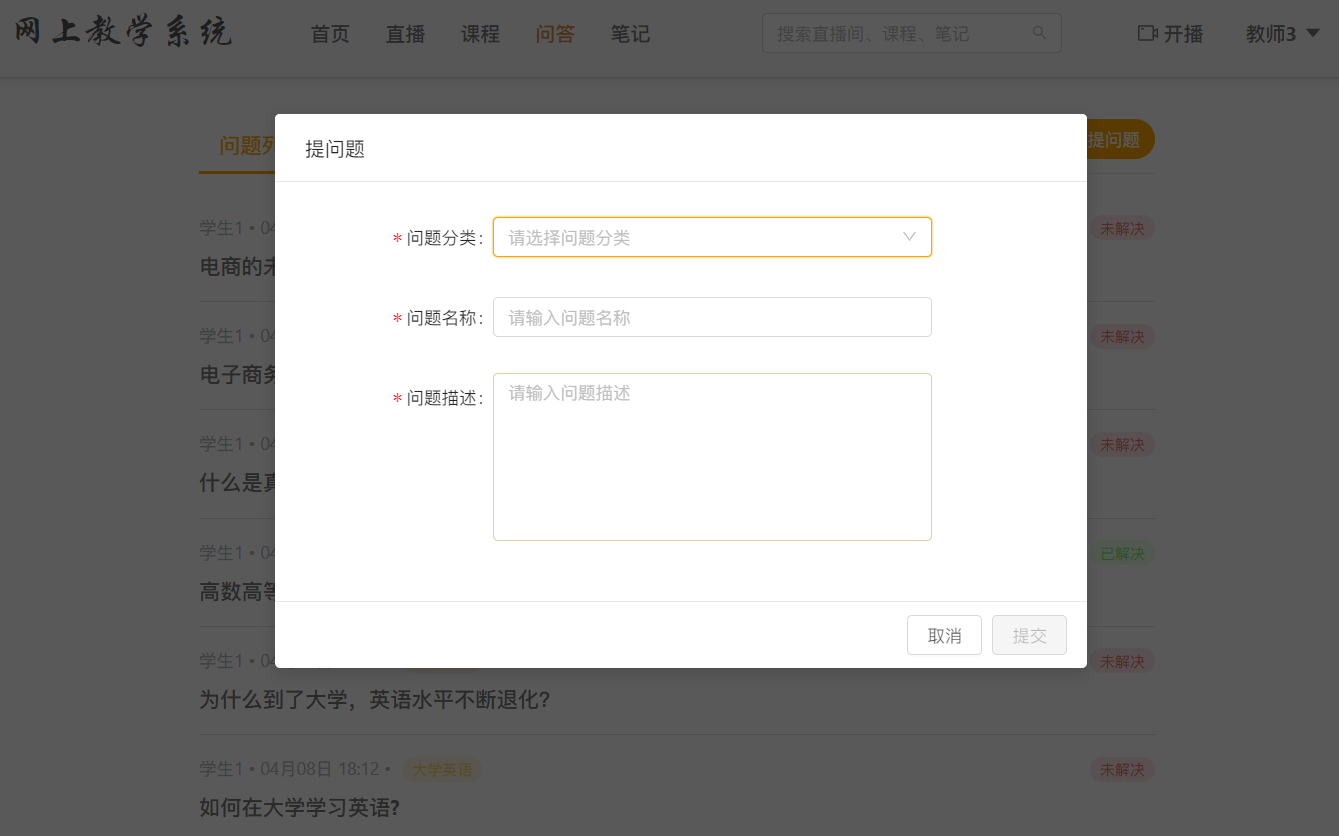Screen dimensions: 1339x836
Task: Click the chevron in 问题分类 selector
Action: [909, 237]
